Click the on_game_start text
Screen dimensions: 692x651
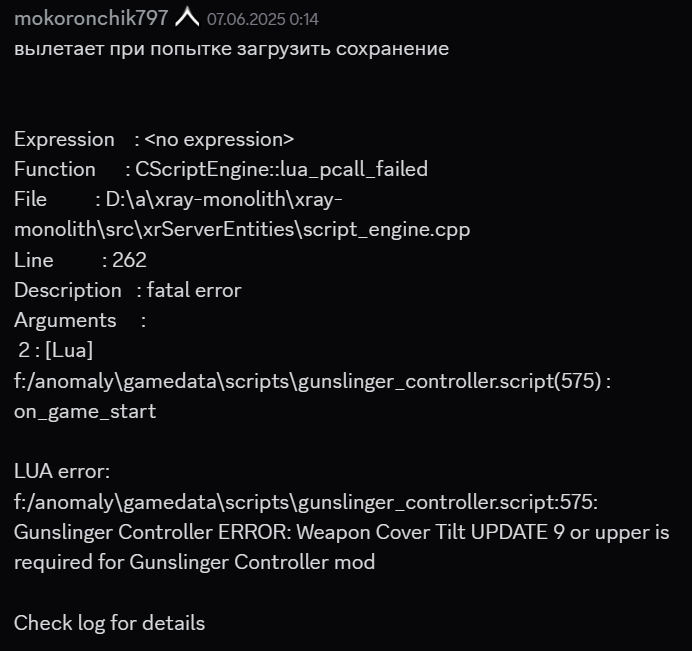pos(85,411)
